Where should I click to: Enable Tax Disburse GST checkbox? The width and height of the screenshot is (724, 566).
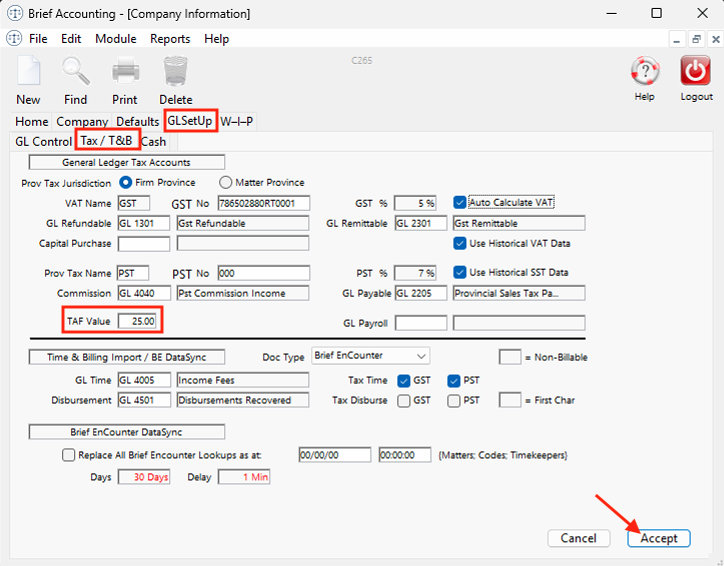coord(404,401)
